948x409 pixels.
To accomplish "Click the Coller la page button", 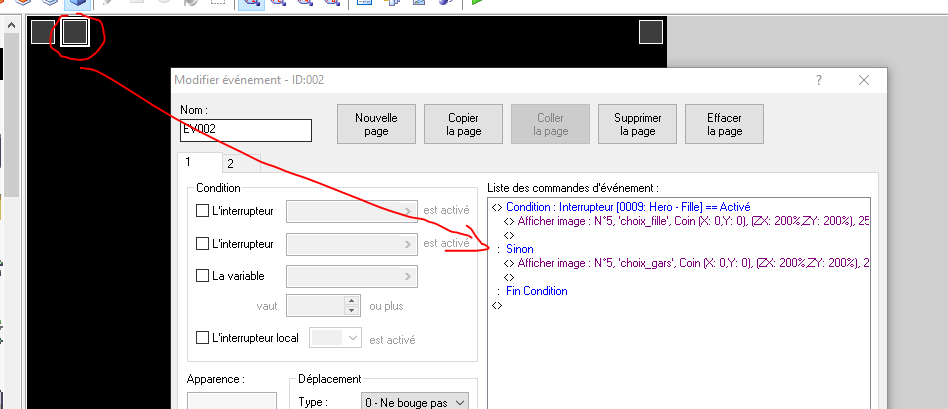I will (550, 124).
